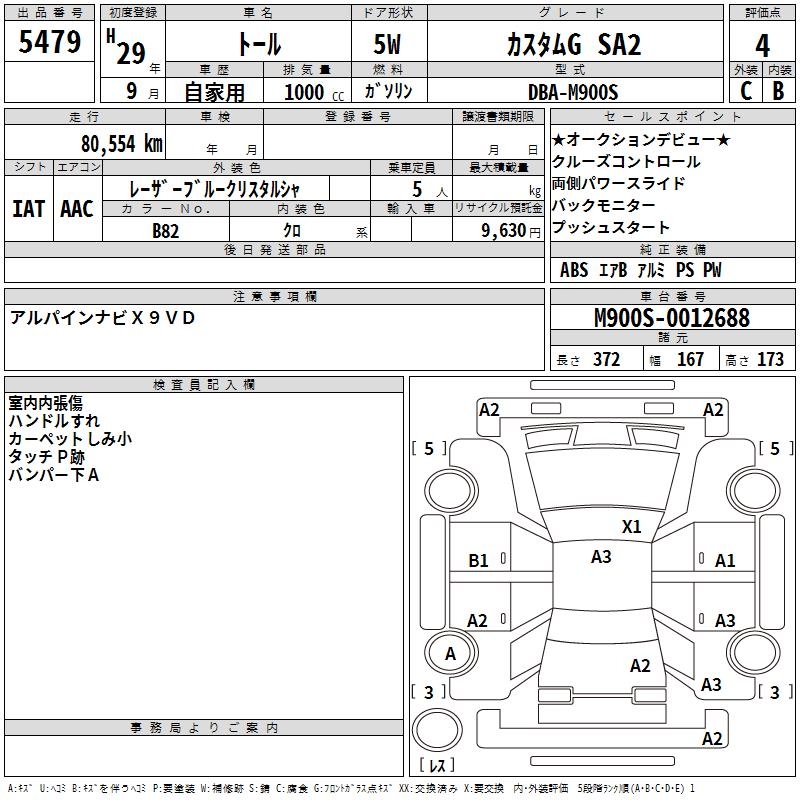Click the wheel circle marked A
This screenshot has height=800, width=800.
pos(451,653)
